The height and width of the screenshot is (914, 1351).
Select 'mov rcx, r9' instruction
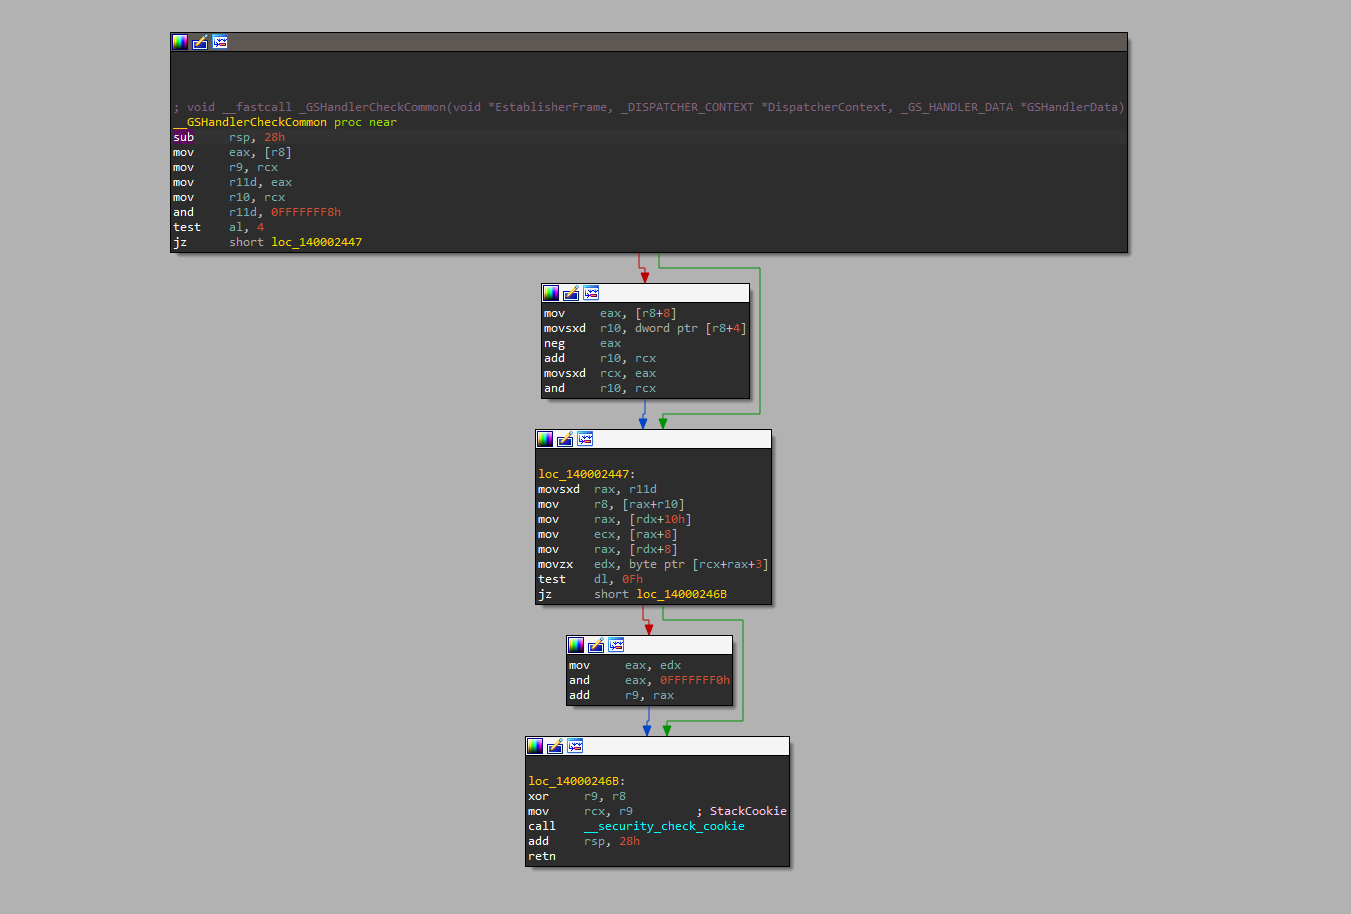(580, 811)
